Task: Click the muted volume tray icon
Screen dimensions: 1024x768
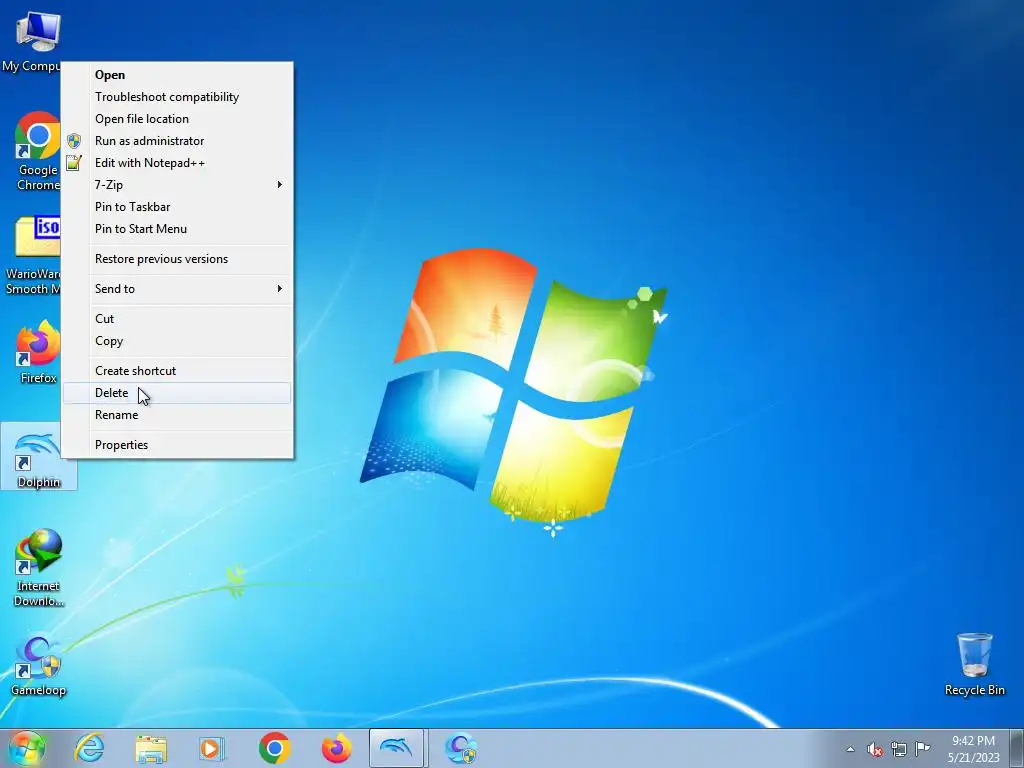Action: (x=875, y=750)
